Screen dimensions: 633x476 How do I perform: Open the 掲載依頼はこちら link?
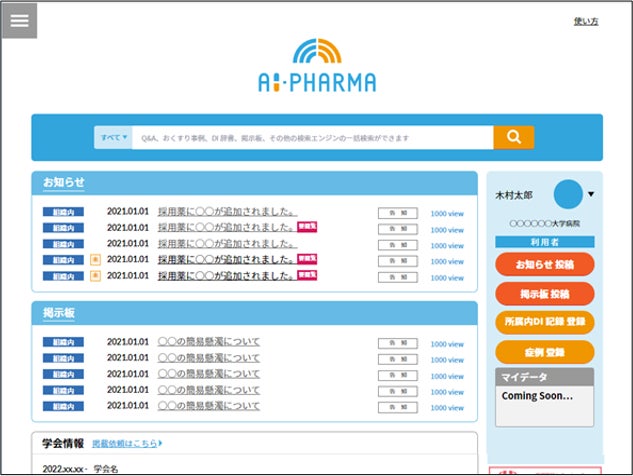click(x=127, y=443)
